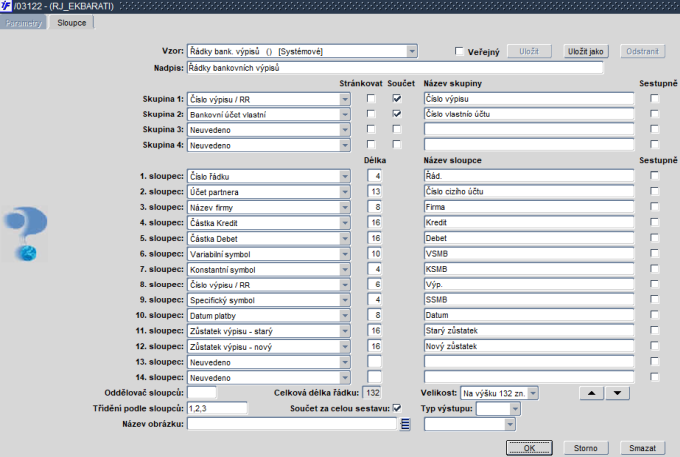This screenshot has width=680, height=457.
Task: Click the move down arrow button
Action: coord(619,393)
